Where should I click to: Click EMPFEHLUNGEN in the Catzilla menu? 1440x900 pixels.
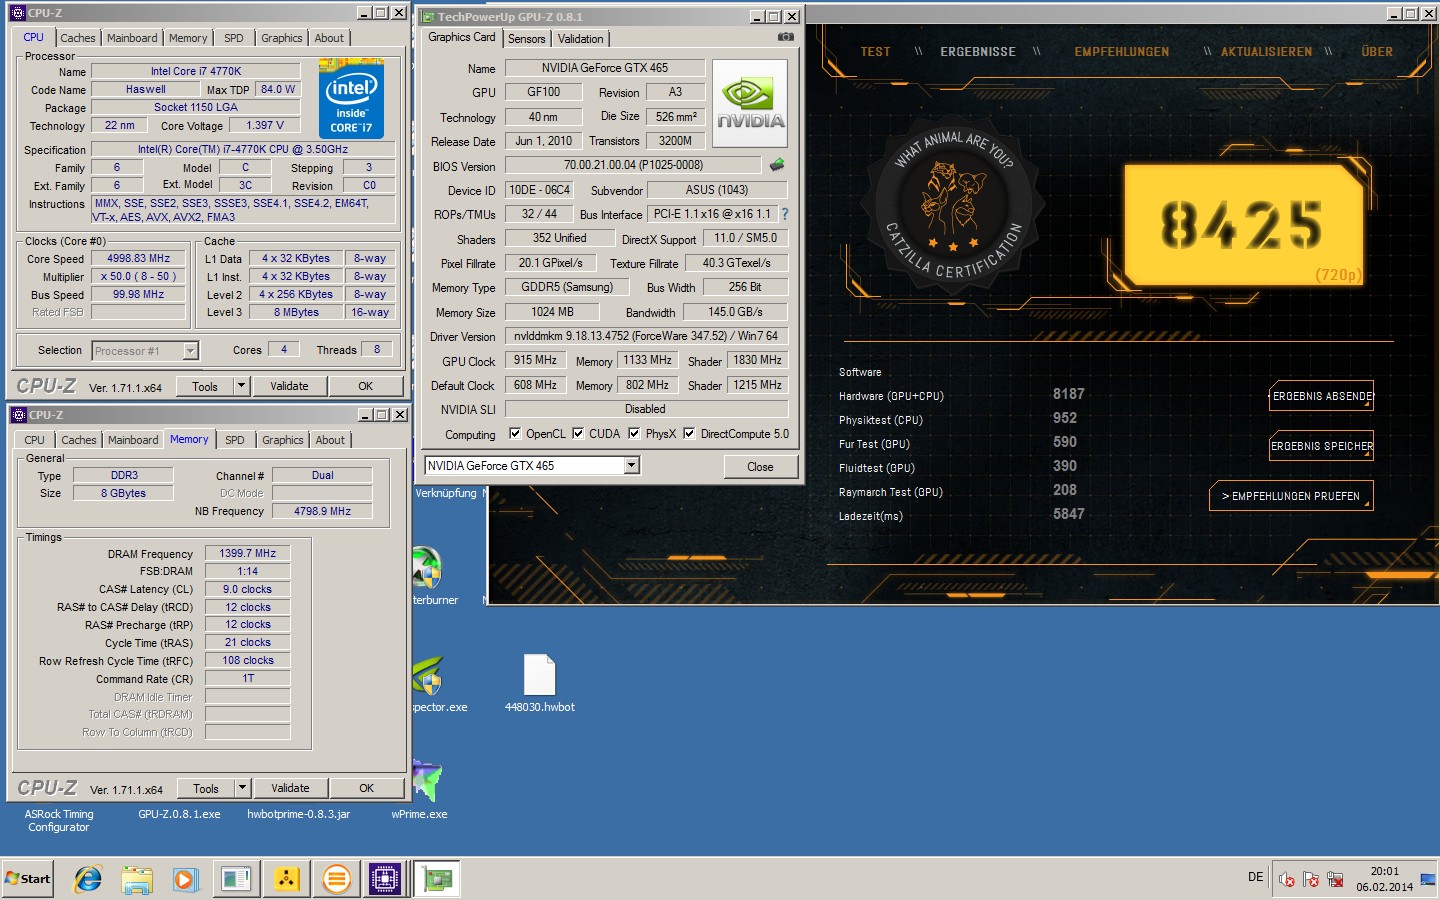(x=1122, y=52)
